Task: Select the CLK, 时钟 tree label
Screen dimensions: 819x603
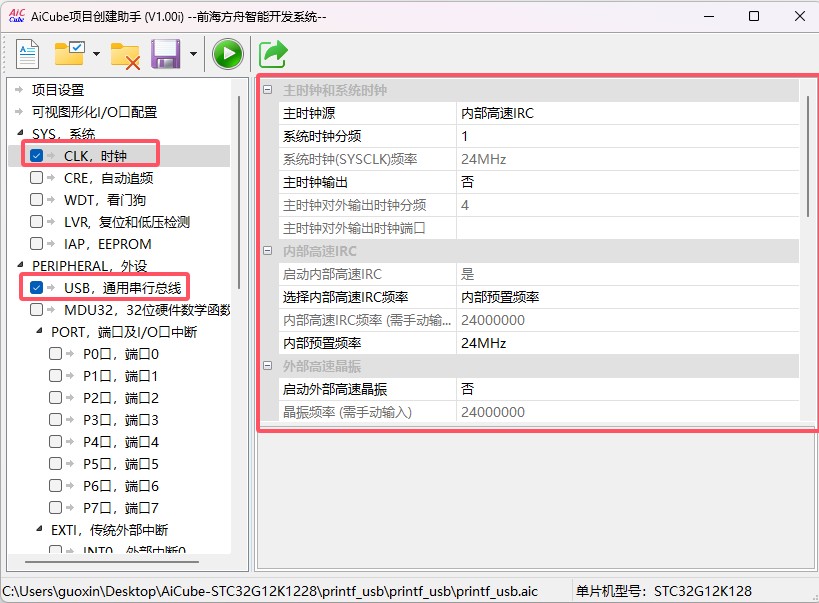Action: click(x=96, y=156)
